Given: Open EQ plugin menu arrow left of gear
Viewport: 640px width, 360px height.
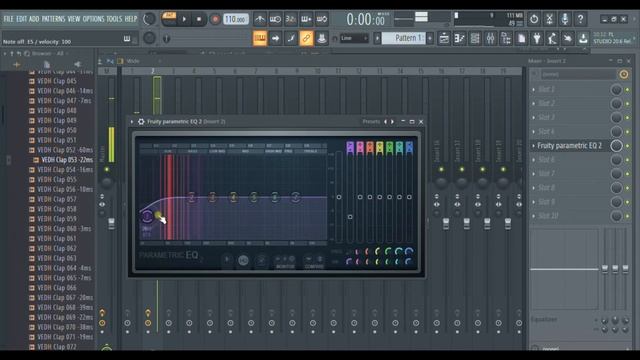Looking at the screenshot, I should 132,122.
